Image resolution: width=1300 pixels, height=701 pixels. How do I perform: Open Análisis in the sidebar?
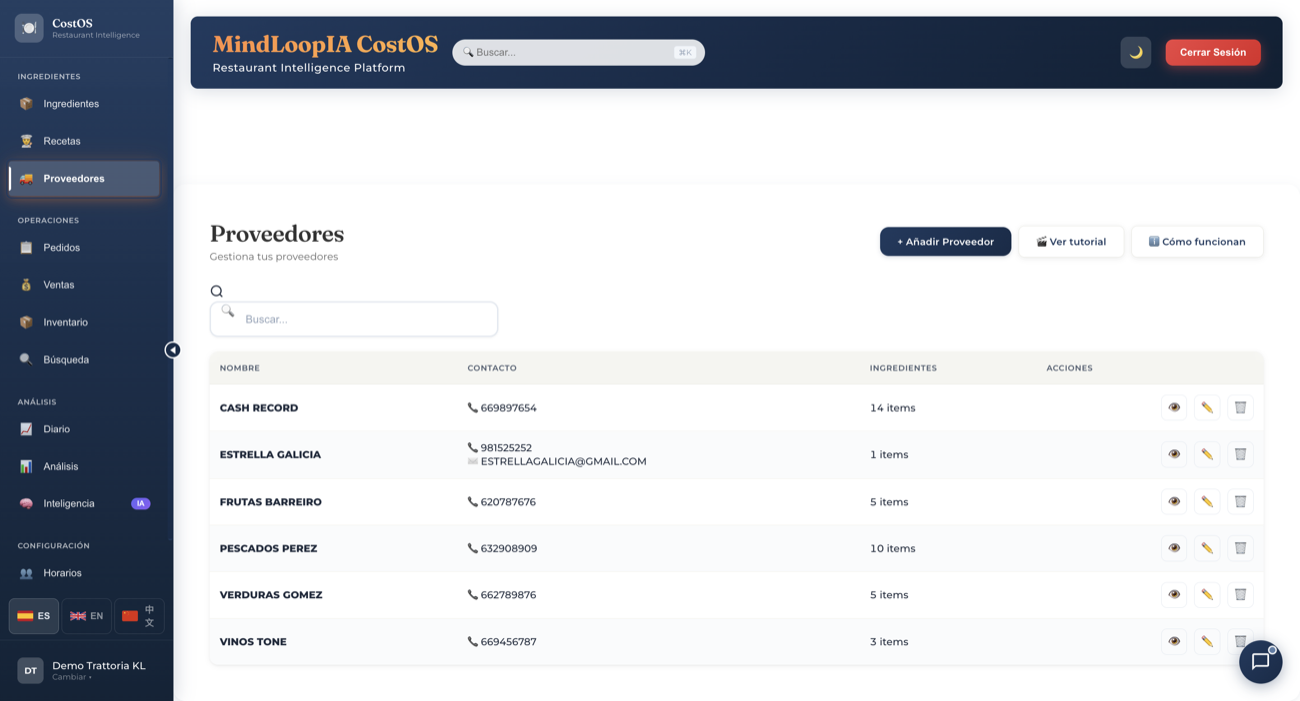tap(84, 466)
